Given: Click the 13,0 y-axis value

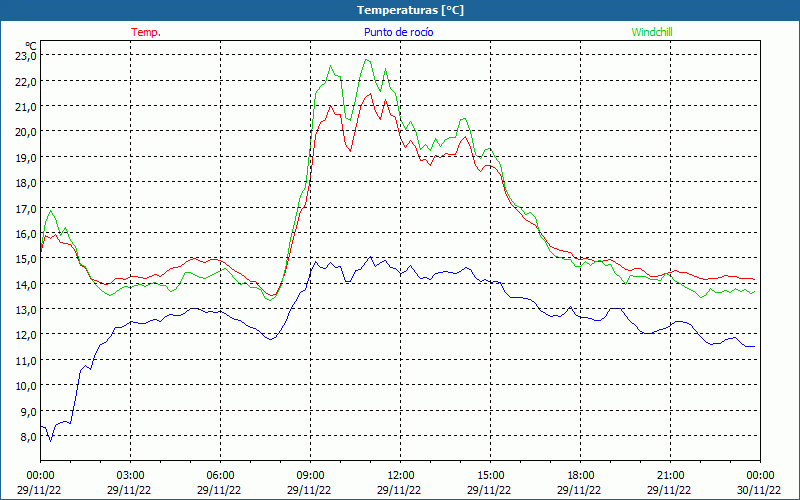Looking at the screenshot, I should (26, 310).
